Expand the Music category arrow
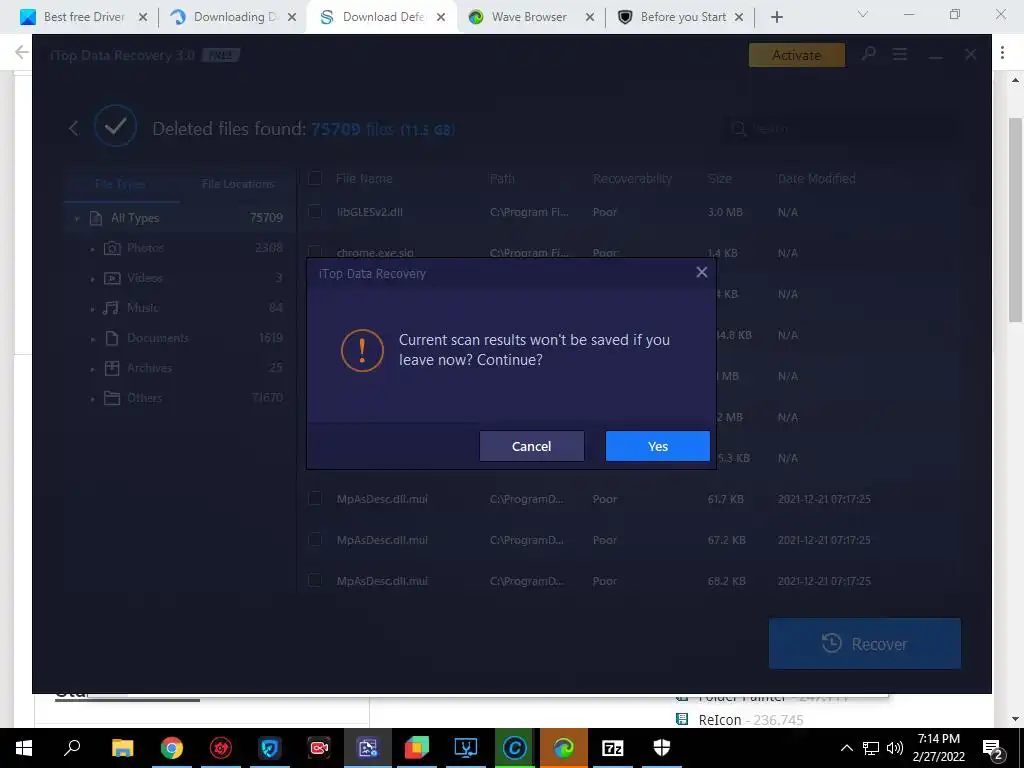Viewport: 1024px width, 768px height. pyautogui.click(x=93, y=309)
